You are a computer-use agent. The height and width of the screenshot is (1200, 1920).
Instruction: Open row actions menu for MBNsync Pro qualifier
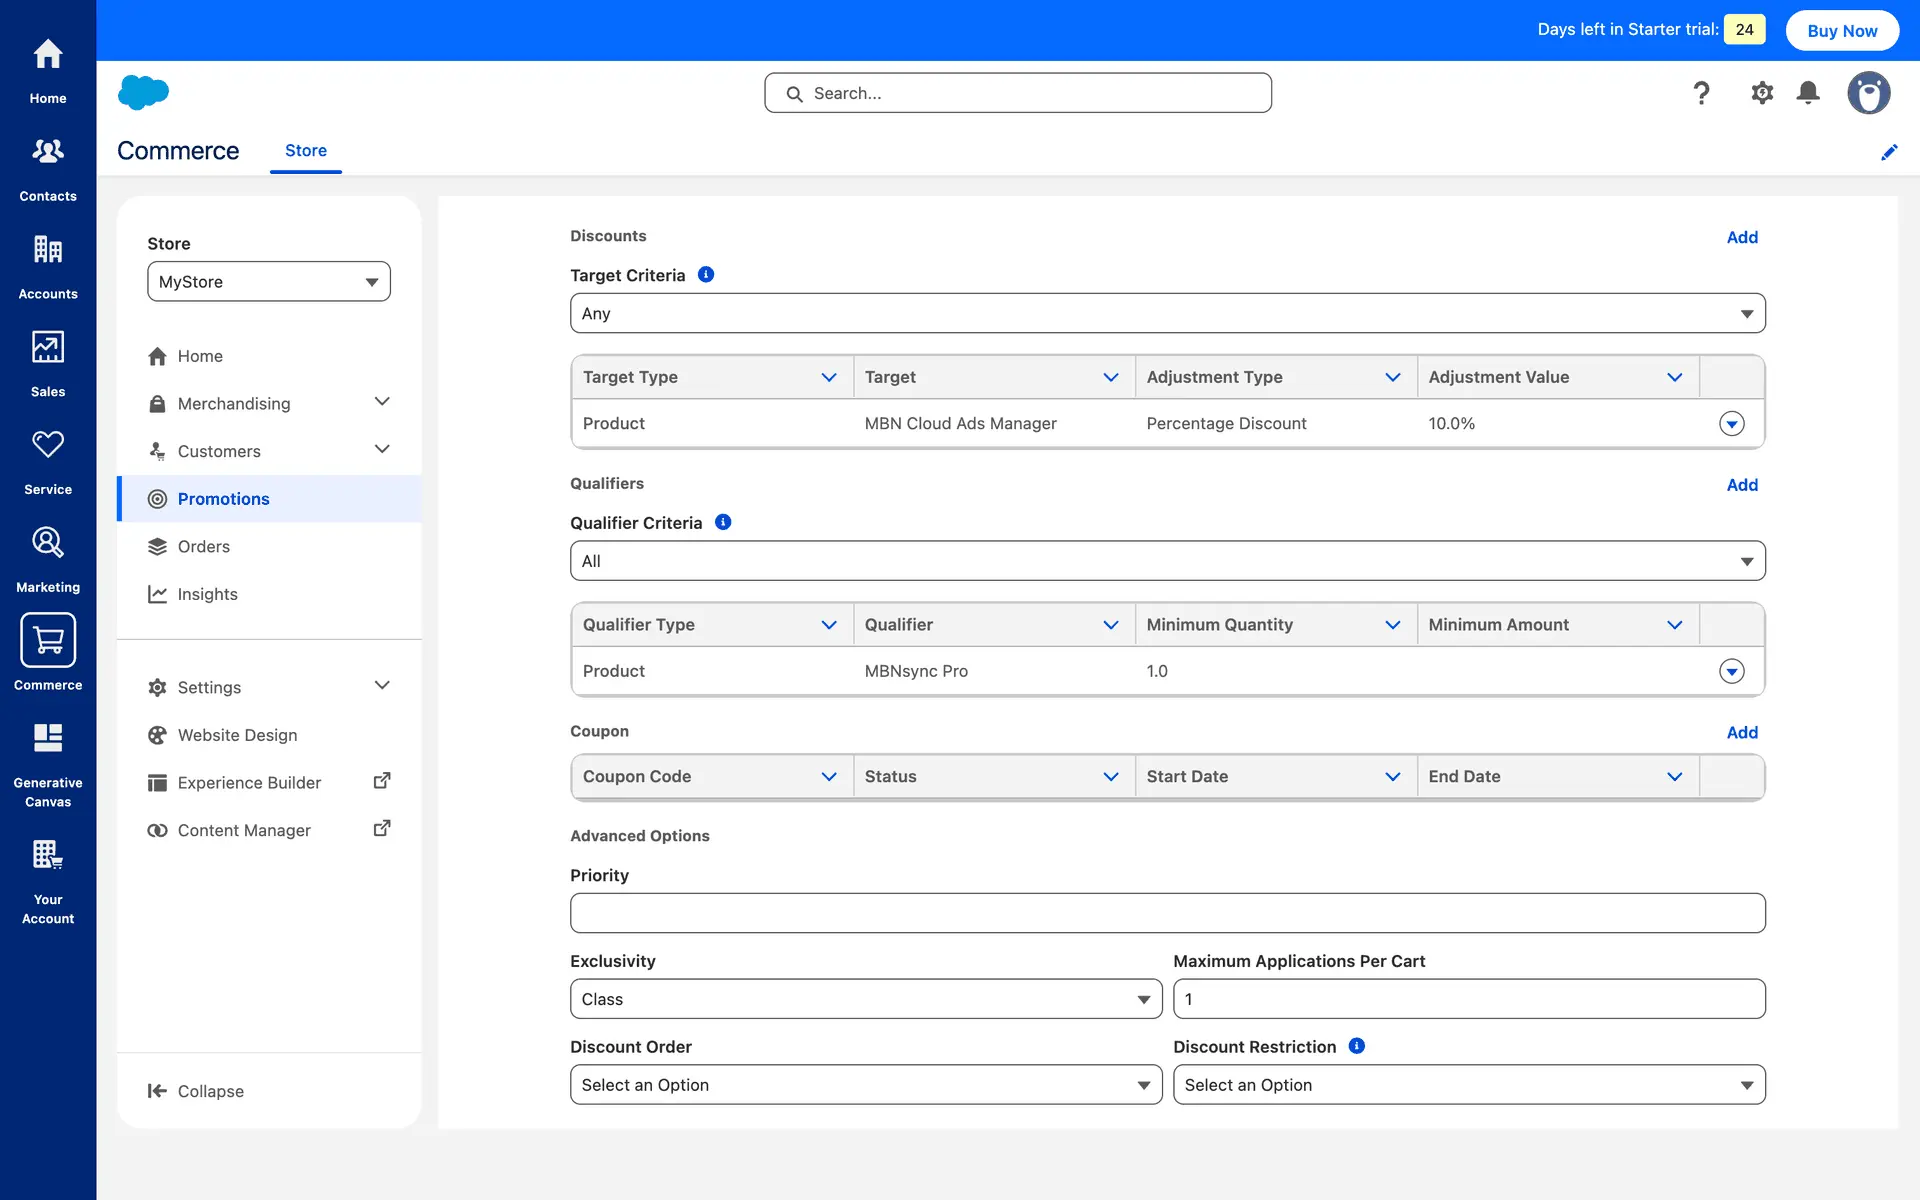[x=1732, y=671]
